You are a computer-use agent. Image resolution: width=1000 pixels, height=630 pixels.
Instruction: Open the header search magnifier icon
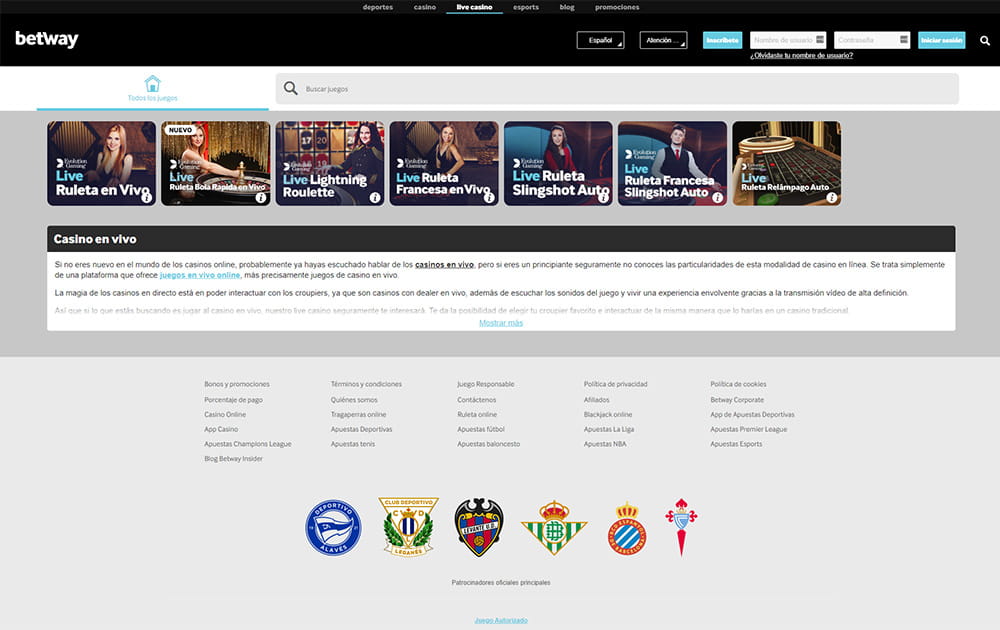(x=985, y=40)
